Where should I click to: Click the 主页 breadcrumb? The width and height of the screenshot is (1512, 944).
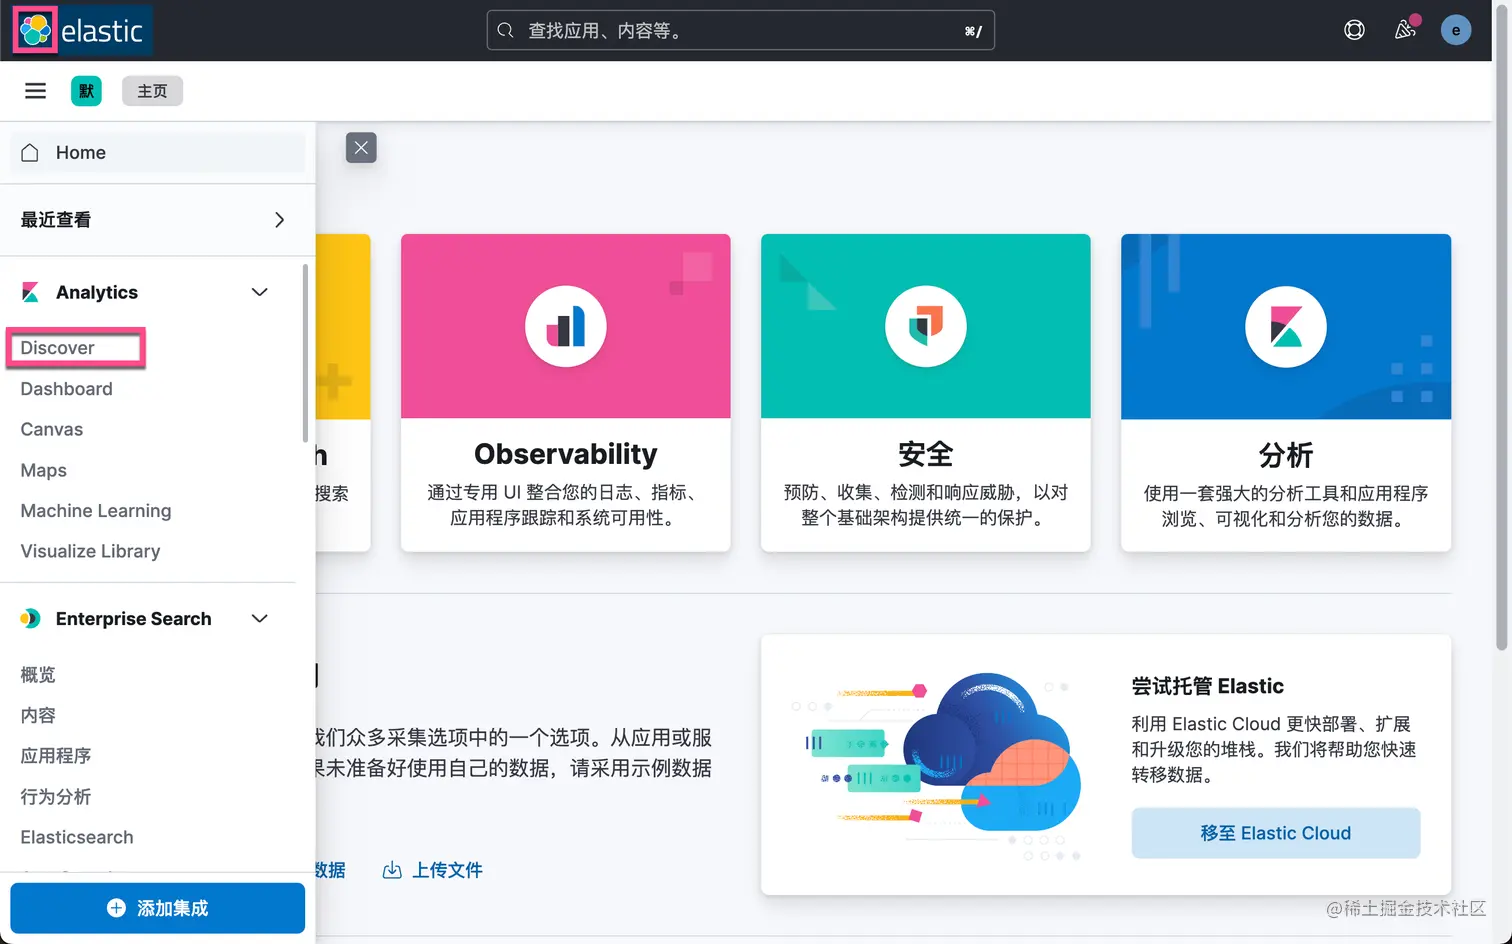point(152,91)
